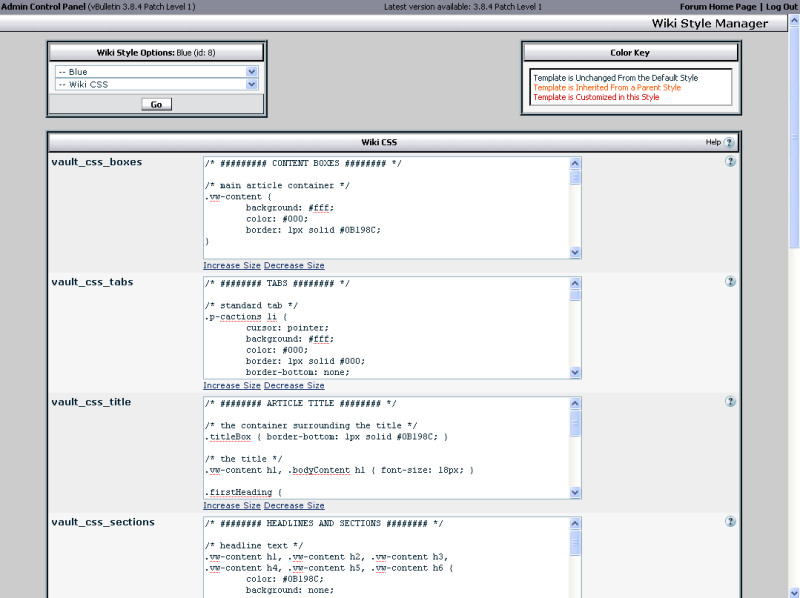Decrease Size of vault_css_boxes textarea
The height and width of the screenshot is (598, 800).
294,266
